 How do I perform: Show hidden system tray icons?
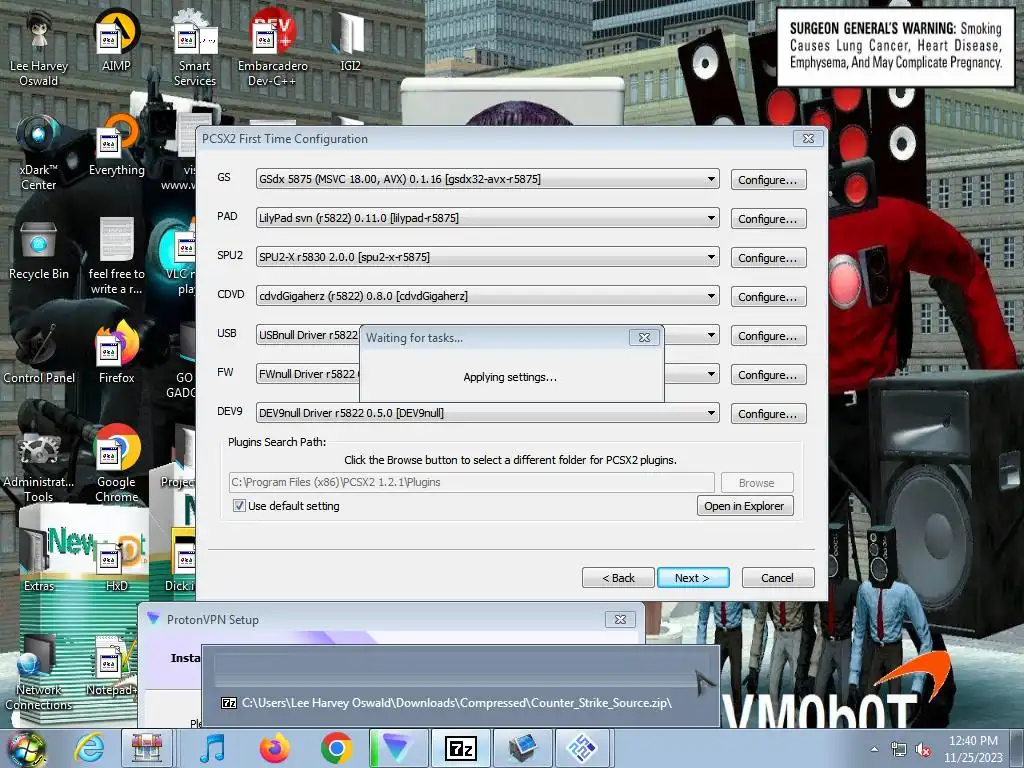(x=874, y=749)
